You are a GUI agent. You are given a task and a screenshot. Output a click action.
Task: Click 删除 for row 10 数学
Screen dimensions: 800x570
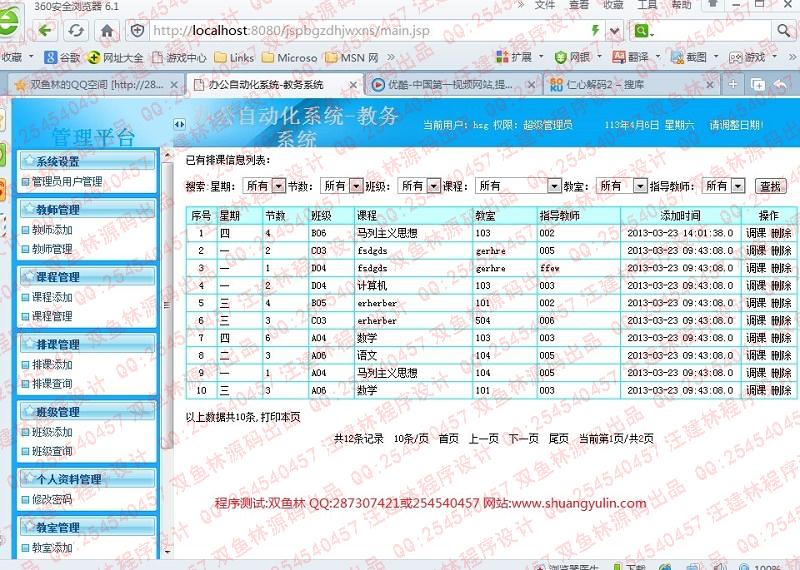click(781, 390)
